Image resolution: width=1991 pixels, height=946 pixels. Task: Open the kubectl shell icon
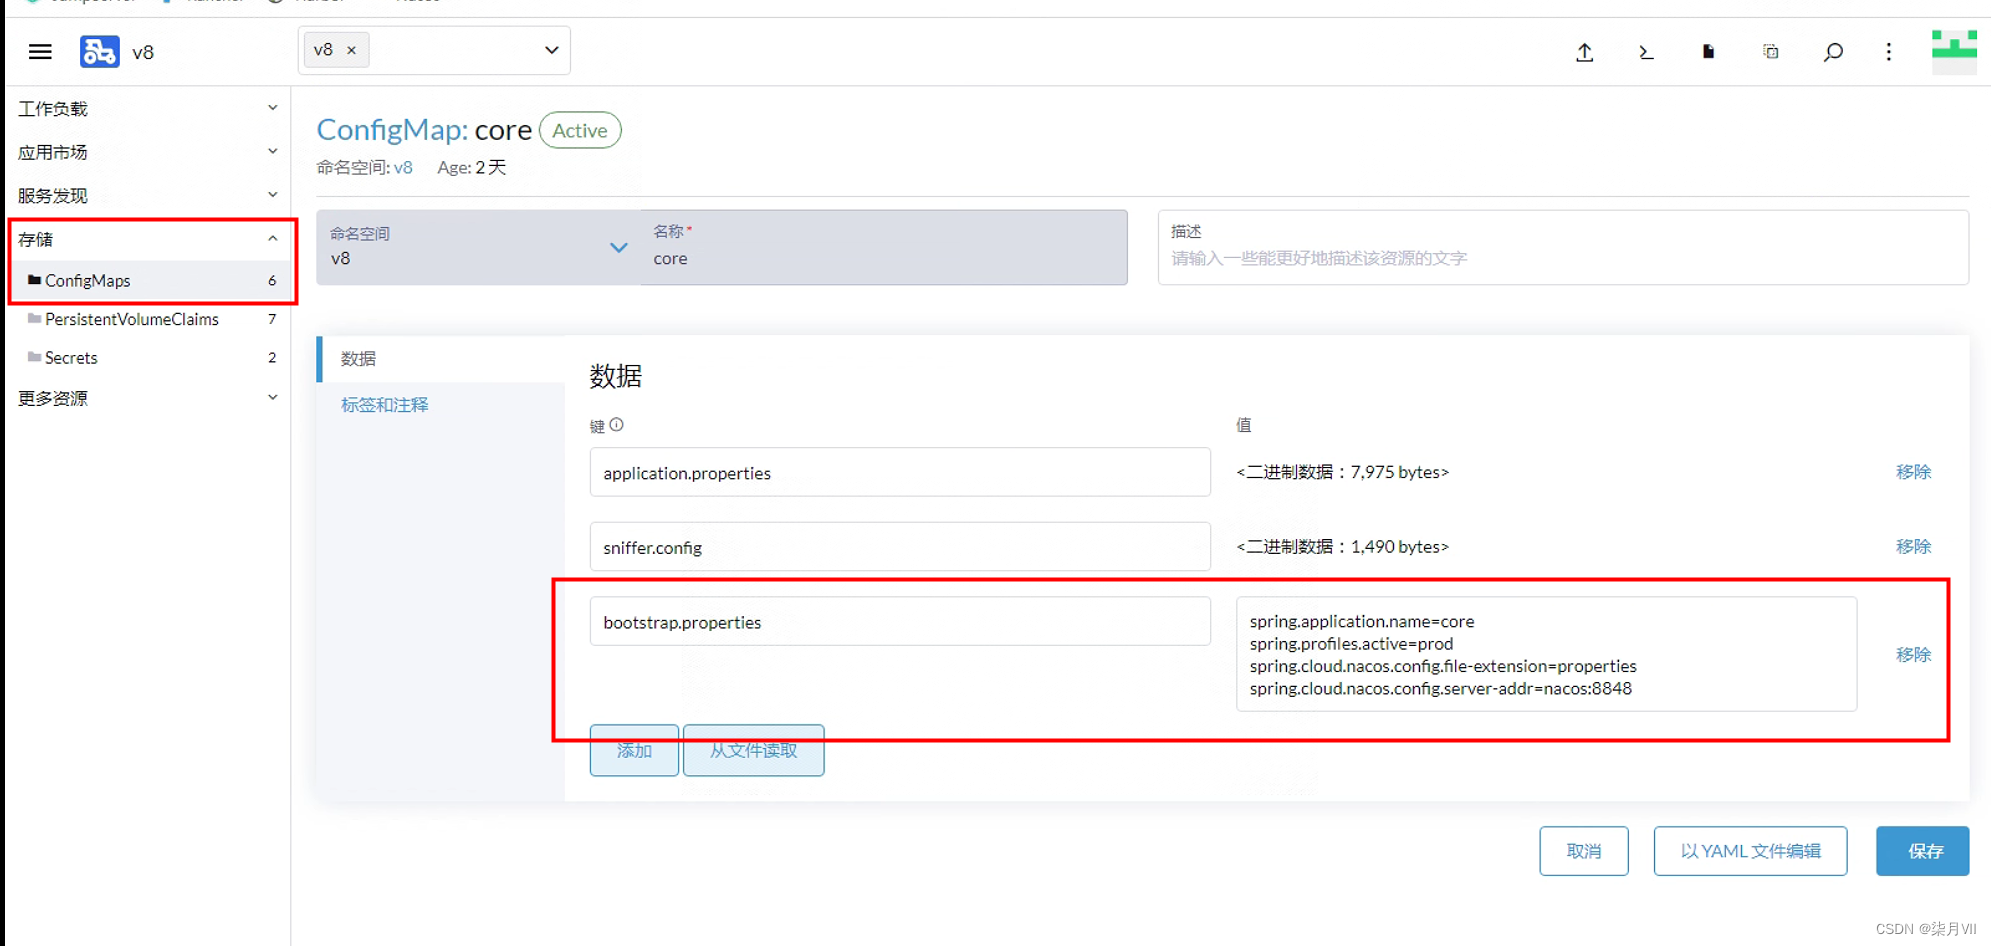[1646, 52]
